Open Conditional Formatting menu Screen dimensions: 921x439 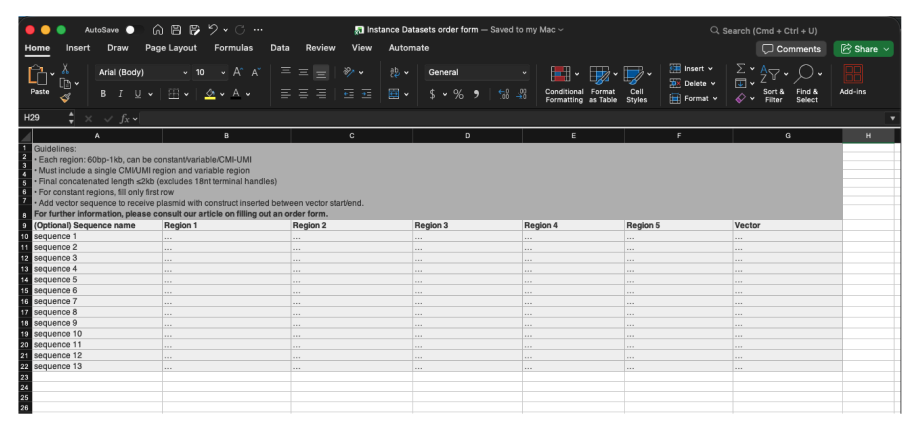(x=564, y=84)
